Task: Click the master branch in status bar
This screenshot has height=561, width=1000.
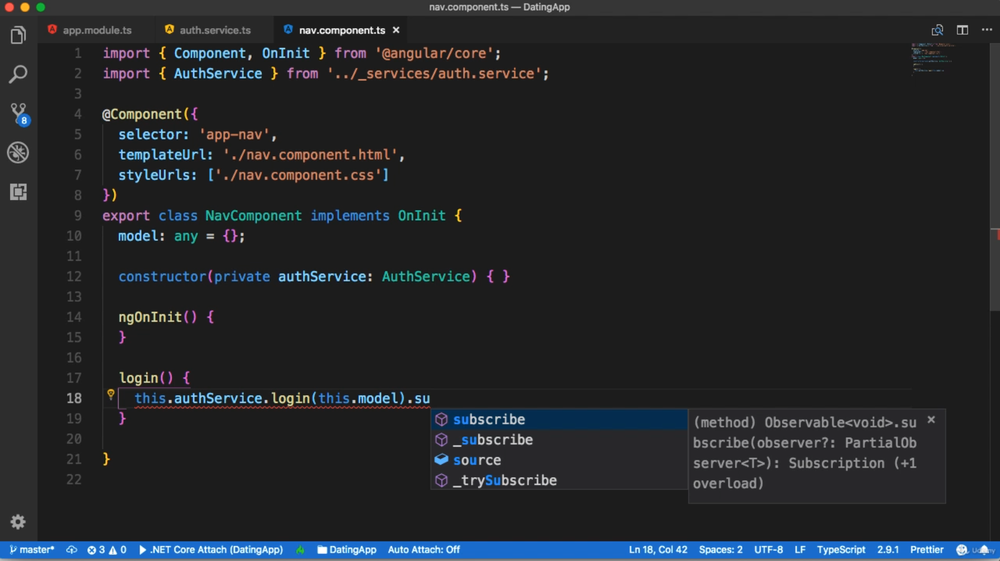Action: coord(32,550)
